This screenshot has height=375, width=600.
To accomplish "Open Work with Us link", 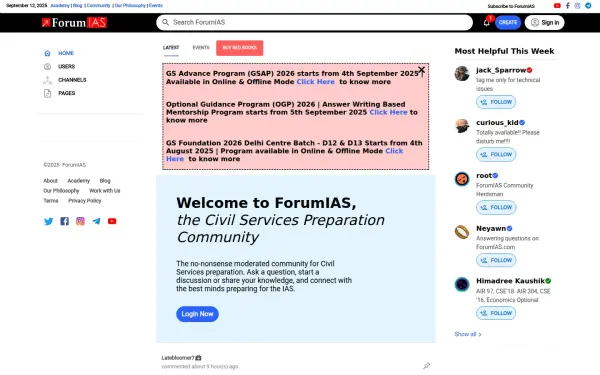I will (x=104, y=191).
